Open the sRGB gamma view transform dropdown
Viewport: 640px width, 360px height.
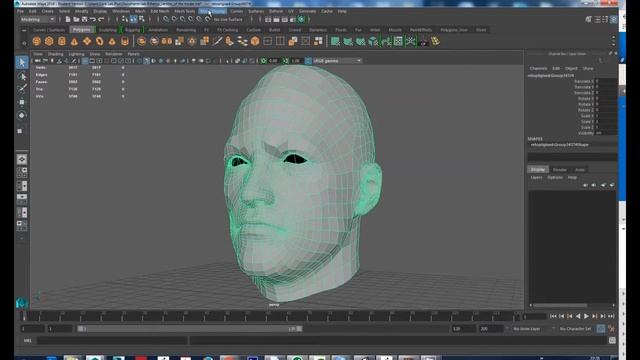click(x=337, y=61)
